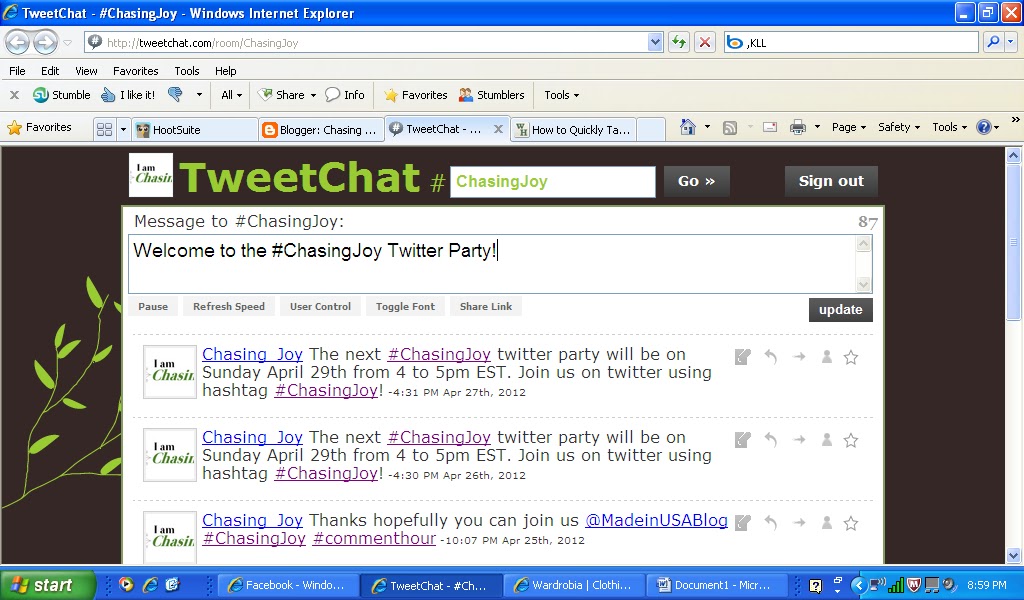Click reply arrow on Apr 26th tweet

tap(771, 440)
